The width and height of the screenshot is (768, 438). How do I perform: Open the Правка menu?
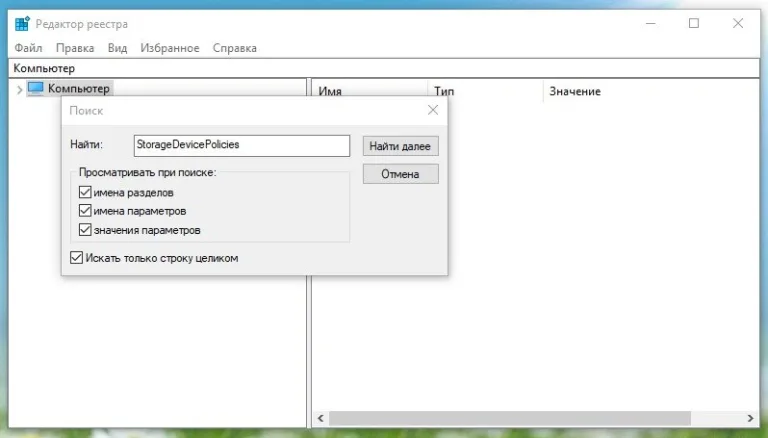[x=75, y=48]
